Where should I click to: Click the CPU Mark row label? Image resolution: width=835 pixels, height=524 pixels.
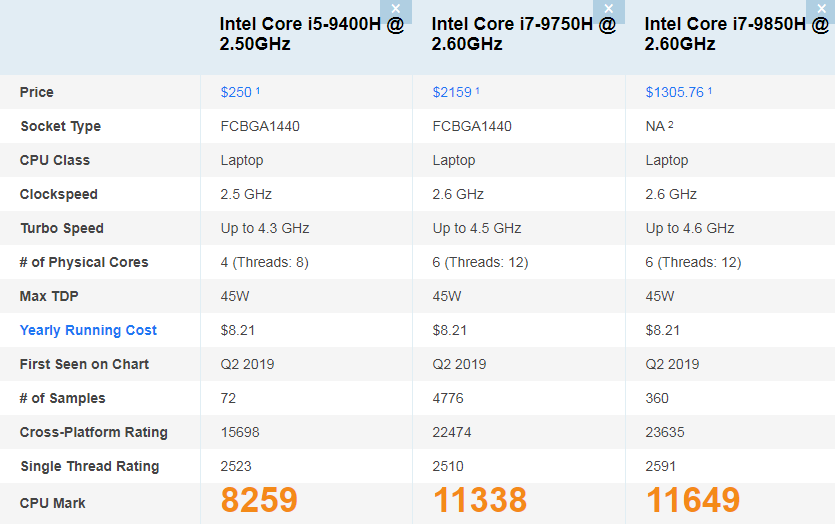[x=53, y=503]
